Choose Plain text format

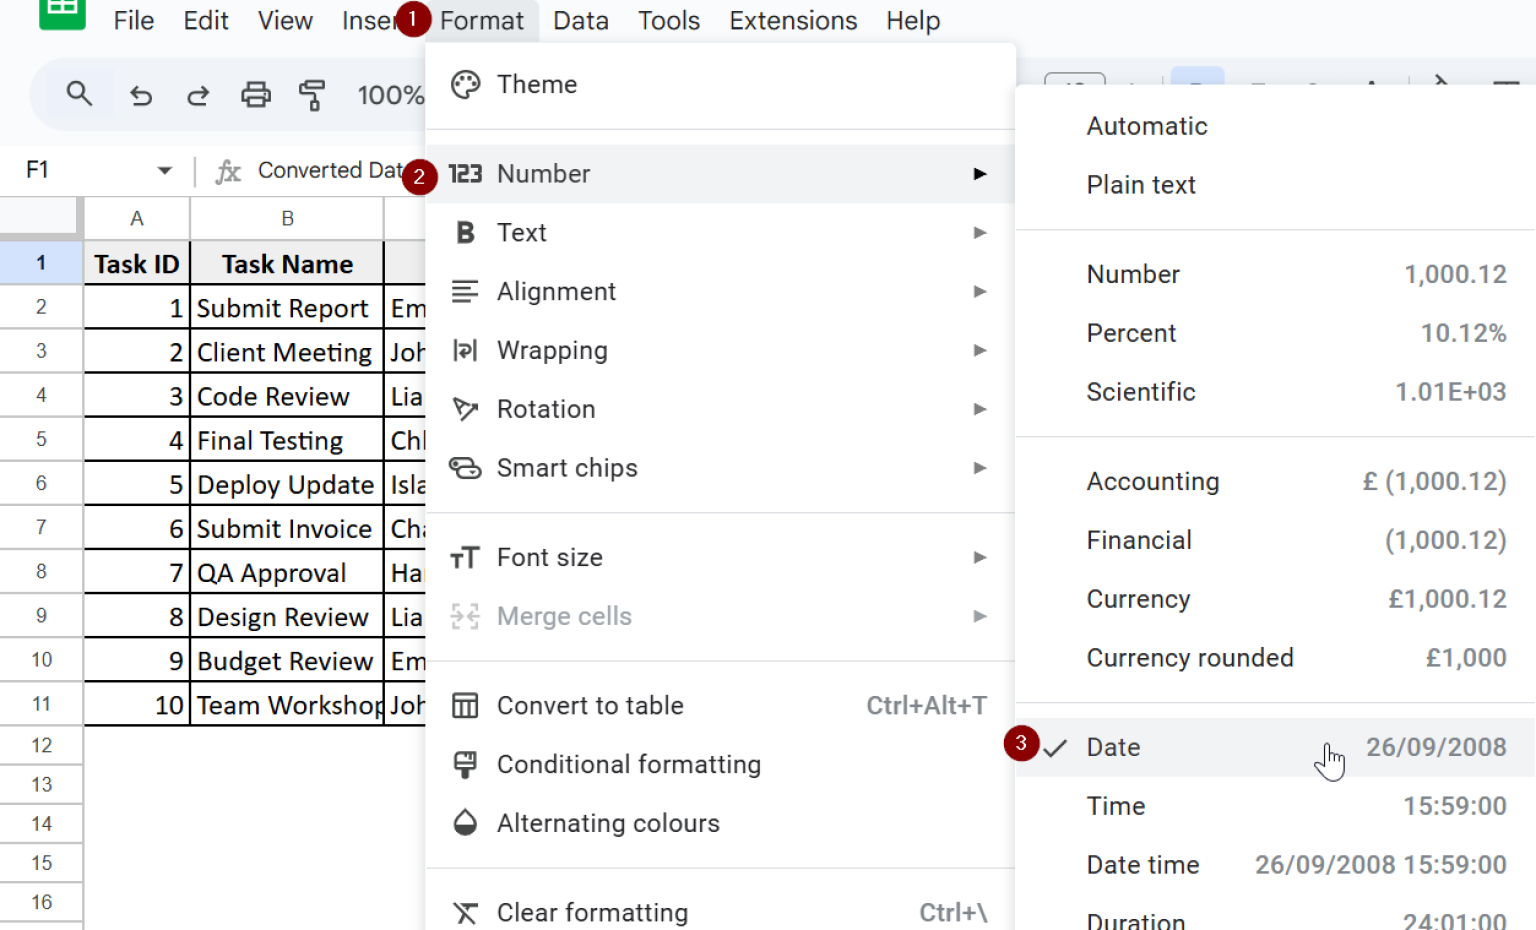tap(1141, 185)
